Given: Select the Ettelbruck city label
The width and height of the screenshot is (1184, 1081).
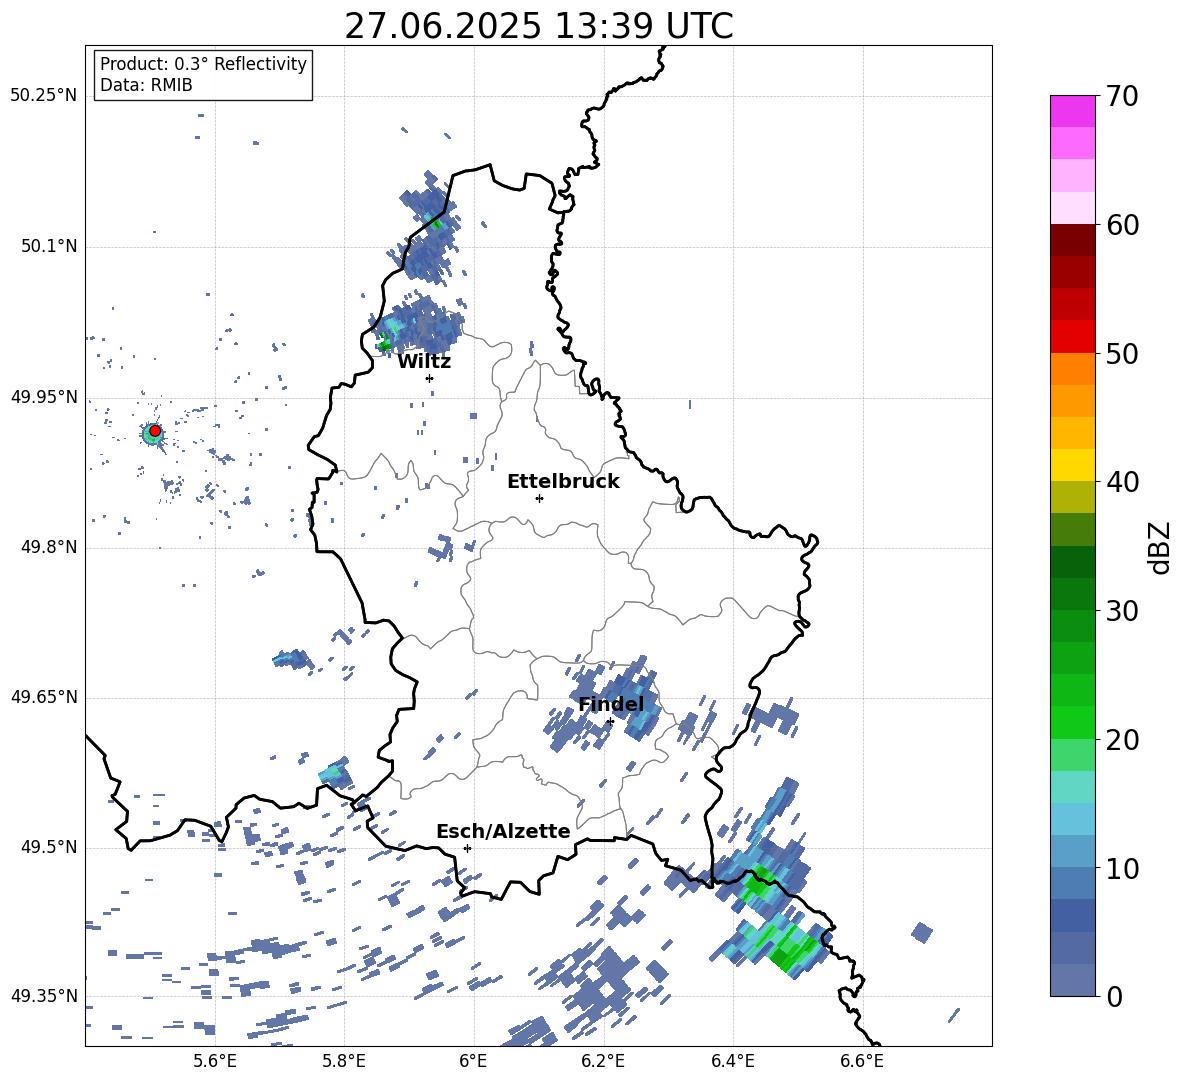Looking at the screenshot, I should pos(563,482).
